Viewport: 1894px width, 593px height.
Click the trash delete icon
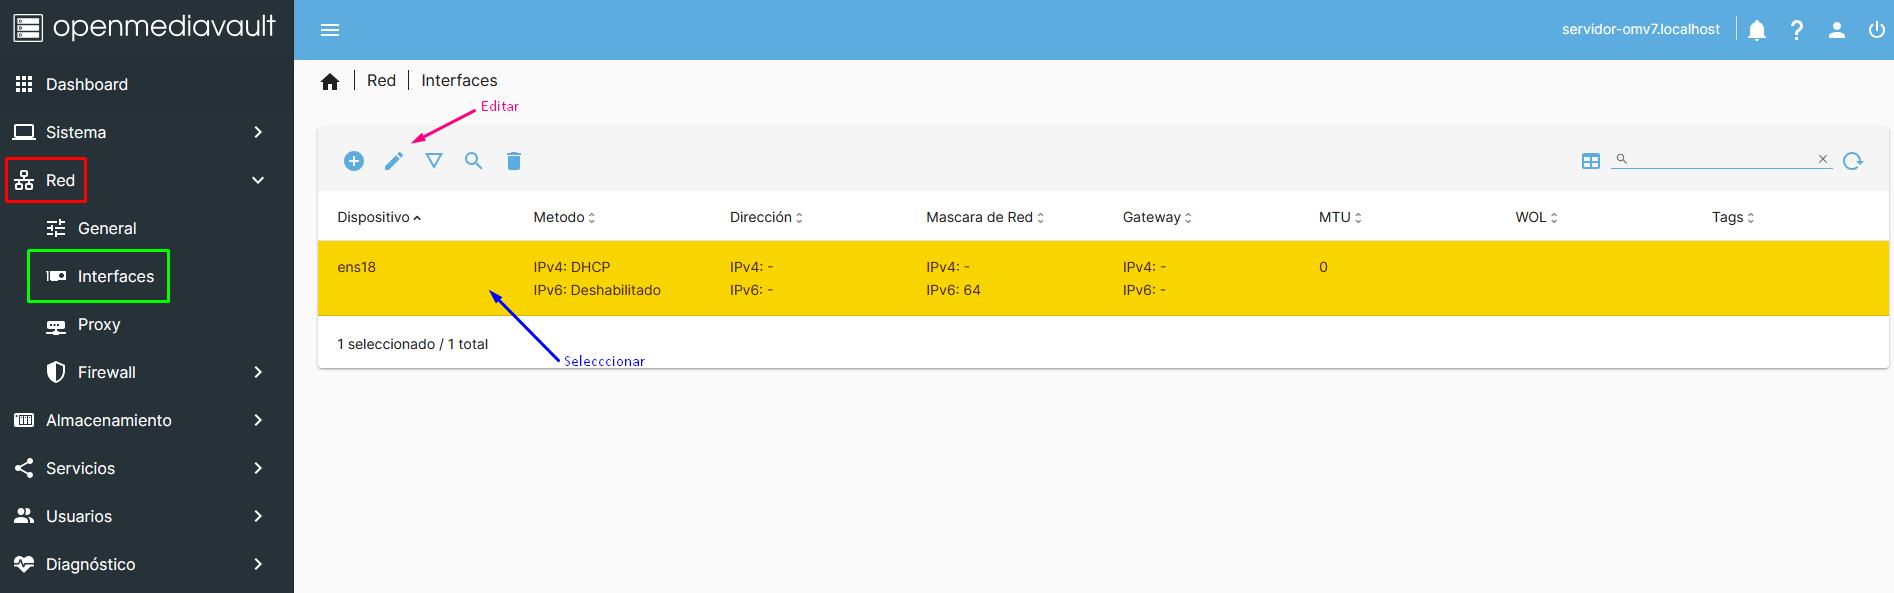coord(514,161)
